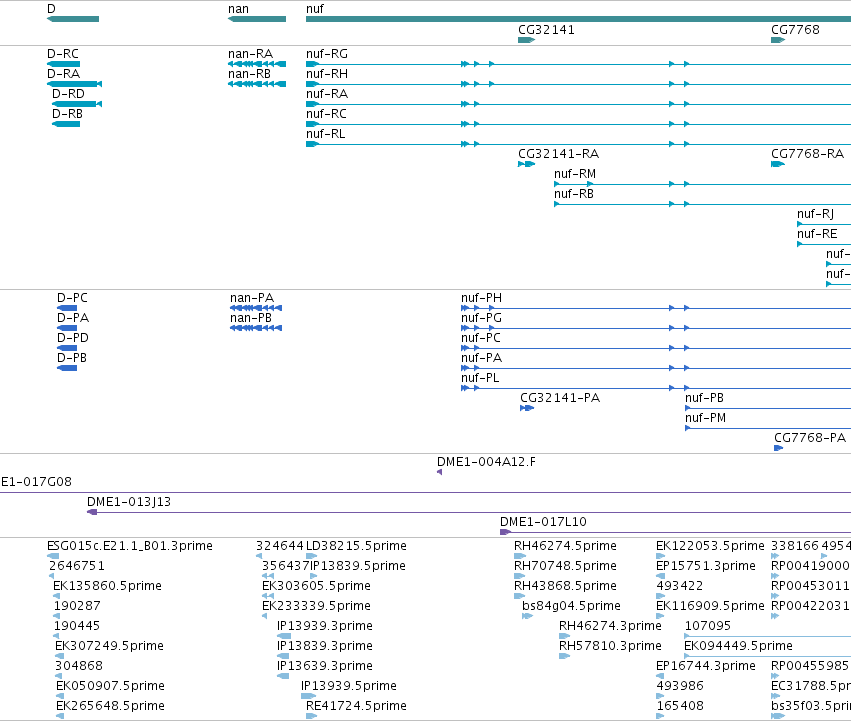This screenshot has width=851, height=721.
Task: Select the RH70748.5prime EST label
Action: (x=566, y=566)
